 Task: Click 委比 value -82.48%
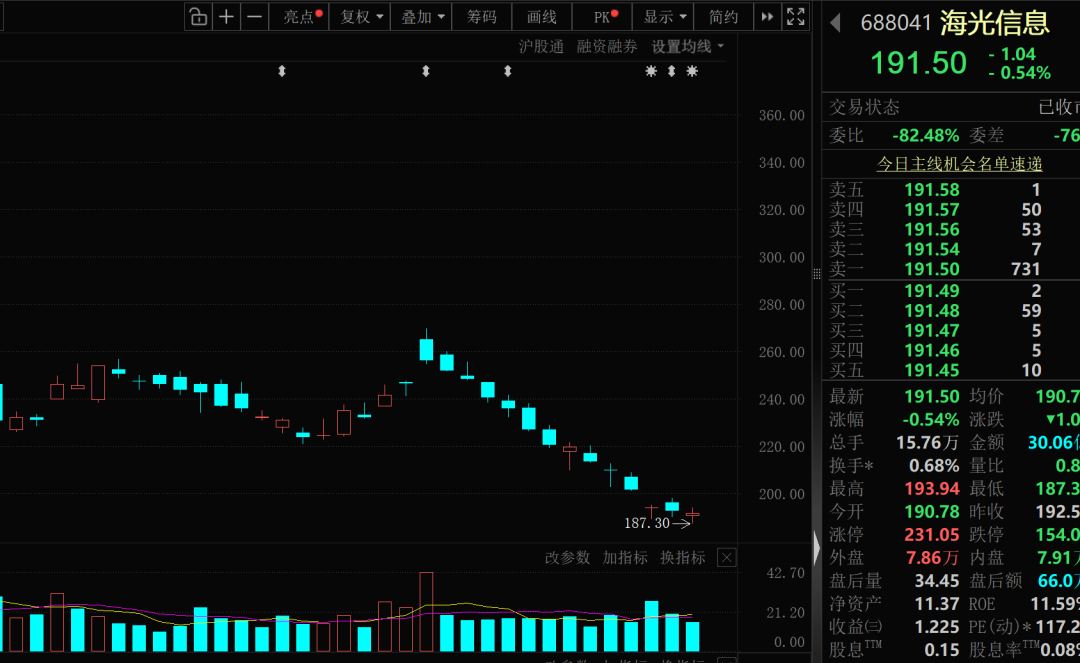pyautogui.click(x=926, y=136)
